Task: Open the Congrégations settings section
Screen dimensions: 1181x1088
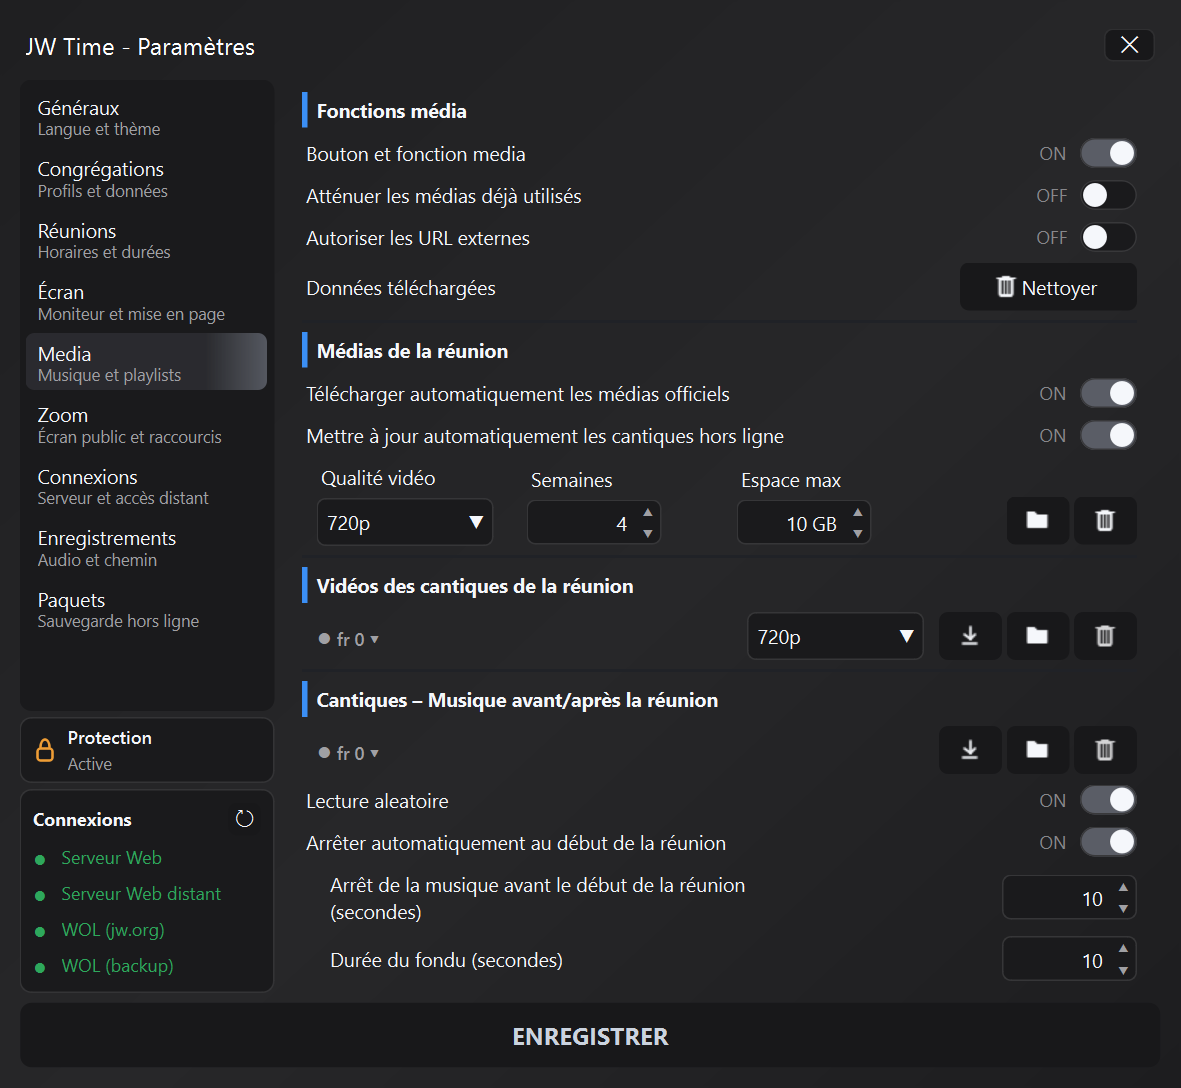Action: [x=146, y=180]
